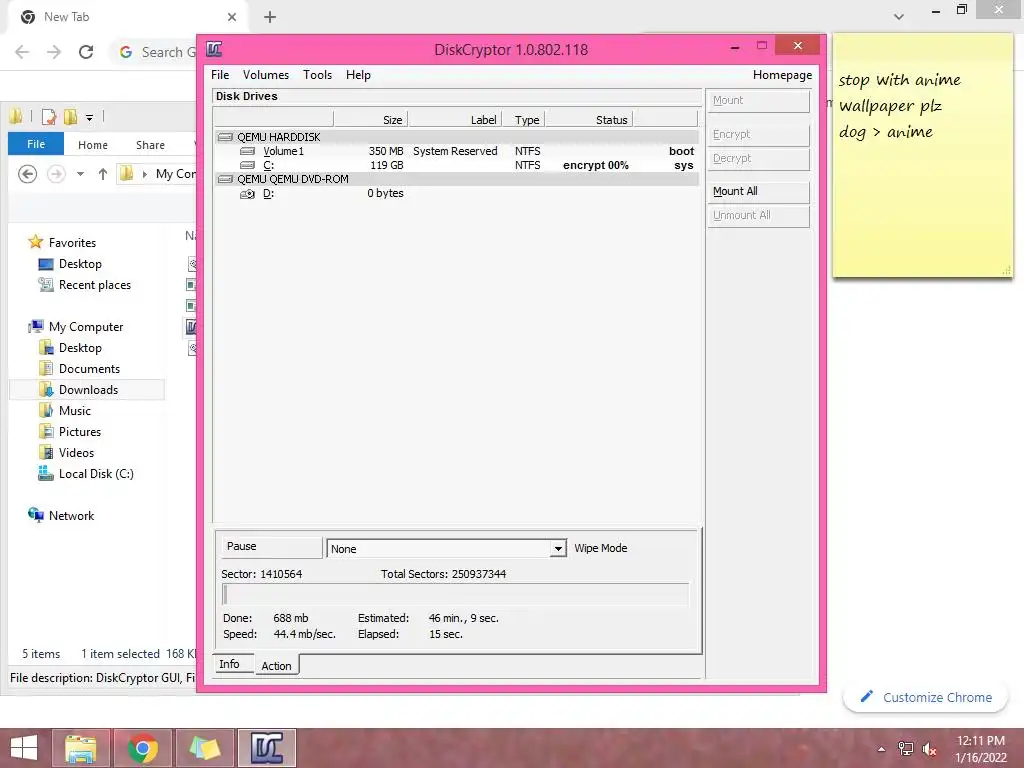Open Music folder in Explorer sidebar
The width and height of the screenshot is (1024, 768).
(x=74, y=411)
